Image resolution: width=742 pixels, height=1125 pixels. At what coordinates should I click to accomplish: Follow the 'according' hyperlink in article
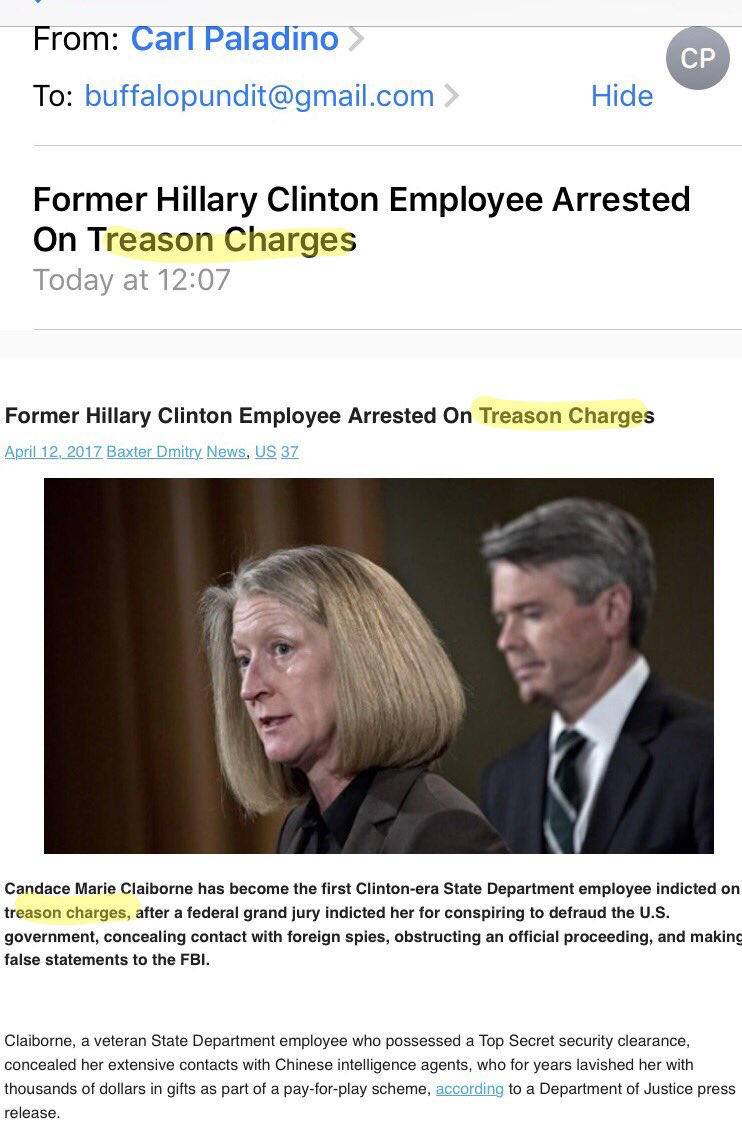(469, 1088)
